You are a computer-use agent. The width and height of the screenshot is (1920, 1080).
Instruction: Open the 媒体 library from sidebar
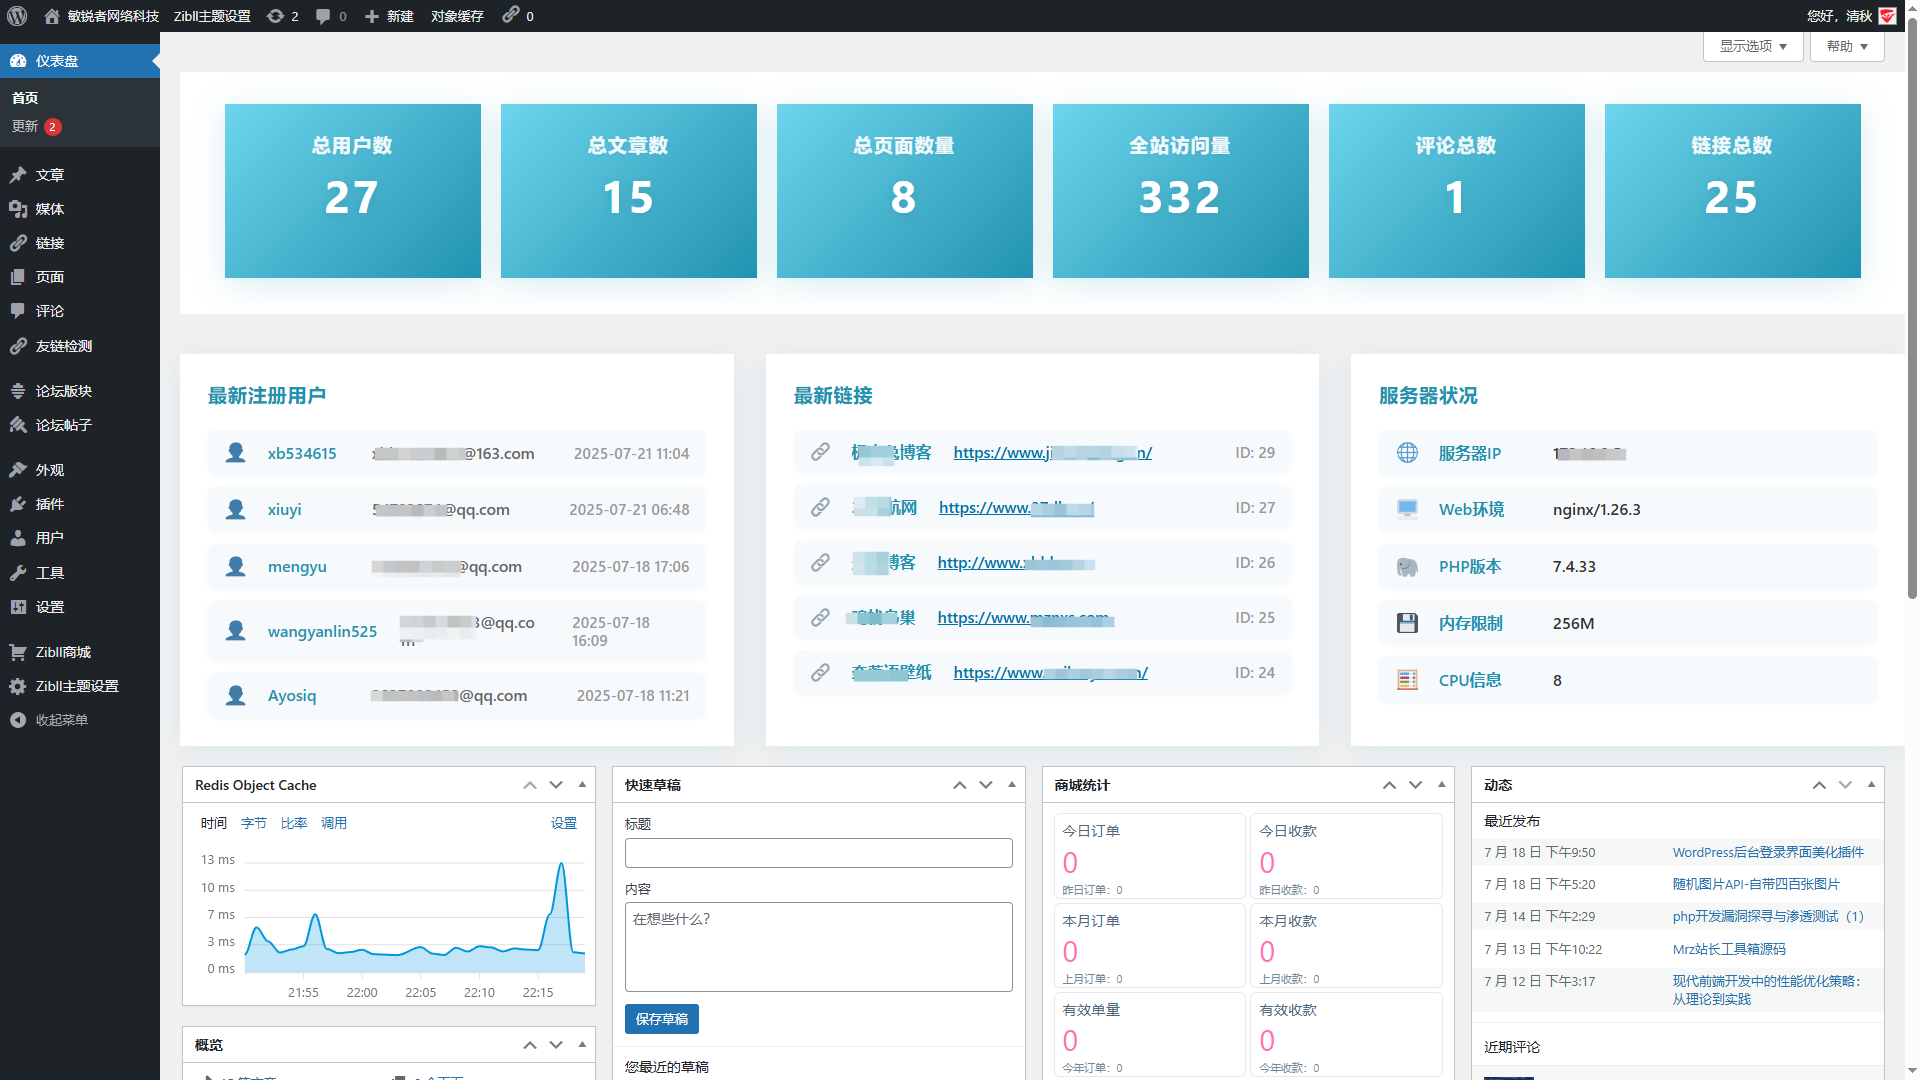point(50,209)
